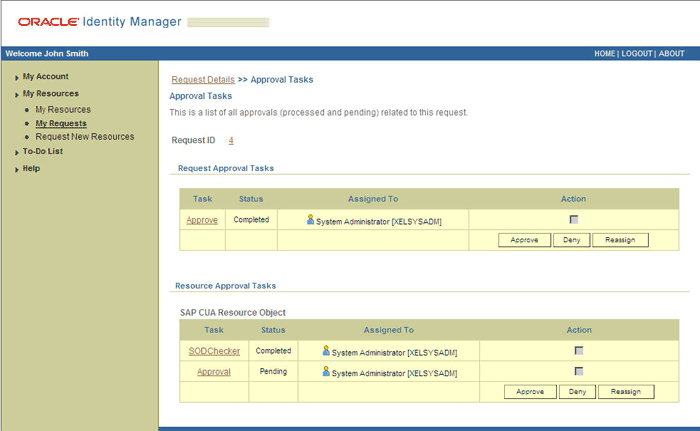Click the Request Approval Tasks heading
This screenshot has width=700, height=431.
pos(226,168)
